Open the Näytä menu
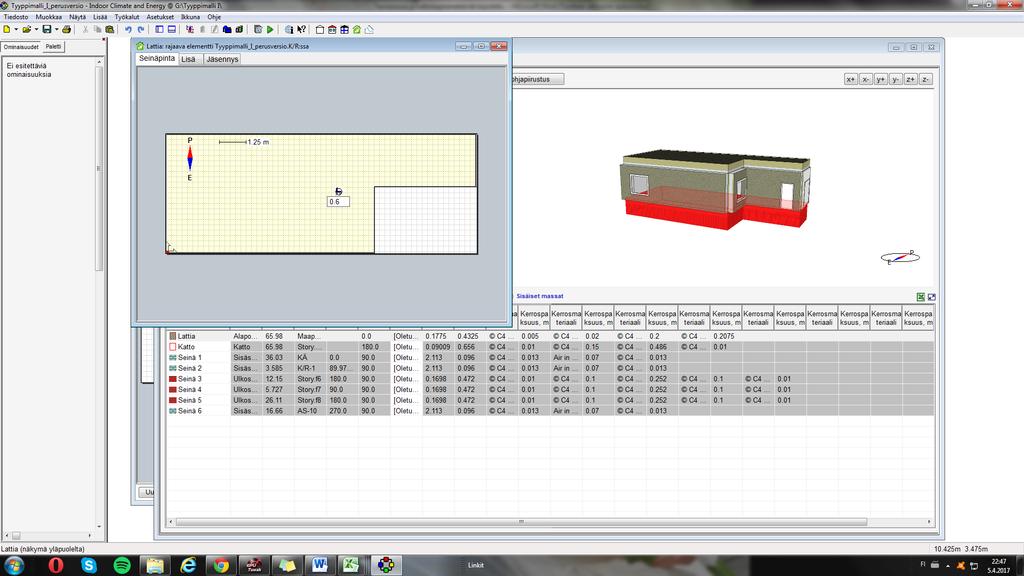This screenshot has width=1024, height=576. (77, 17)
